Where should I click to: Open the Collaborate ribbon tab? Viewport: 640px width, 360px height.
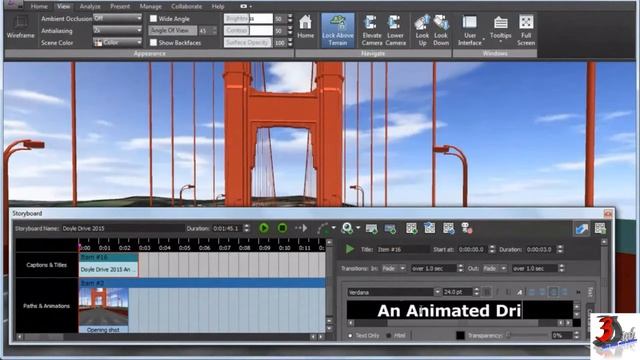pyautogui.click(x=187, y=6)
